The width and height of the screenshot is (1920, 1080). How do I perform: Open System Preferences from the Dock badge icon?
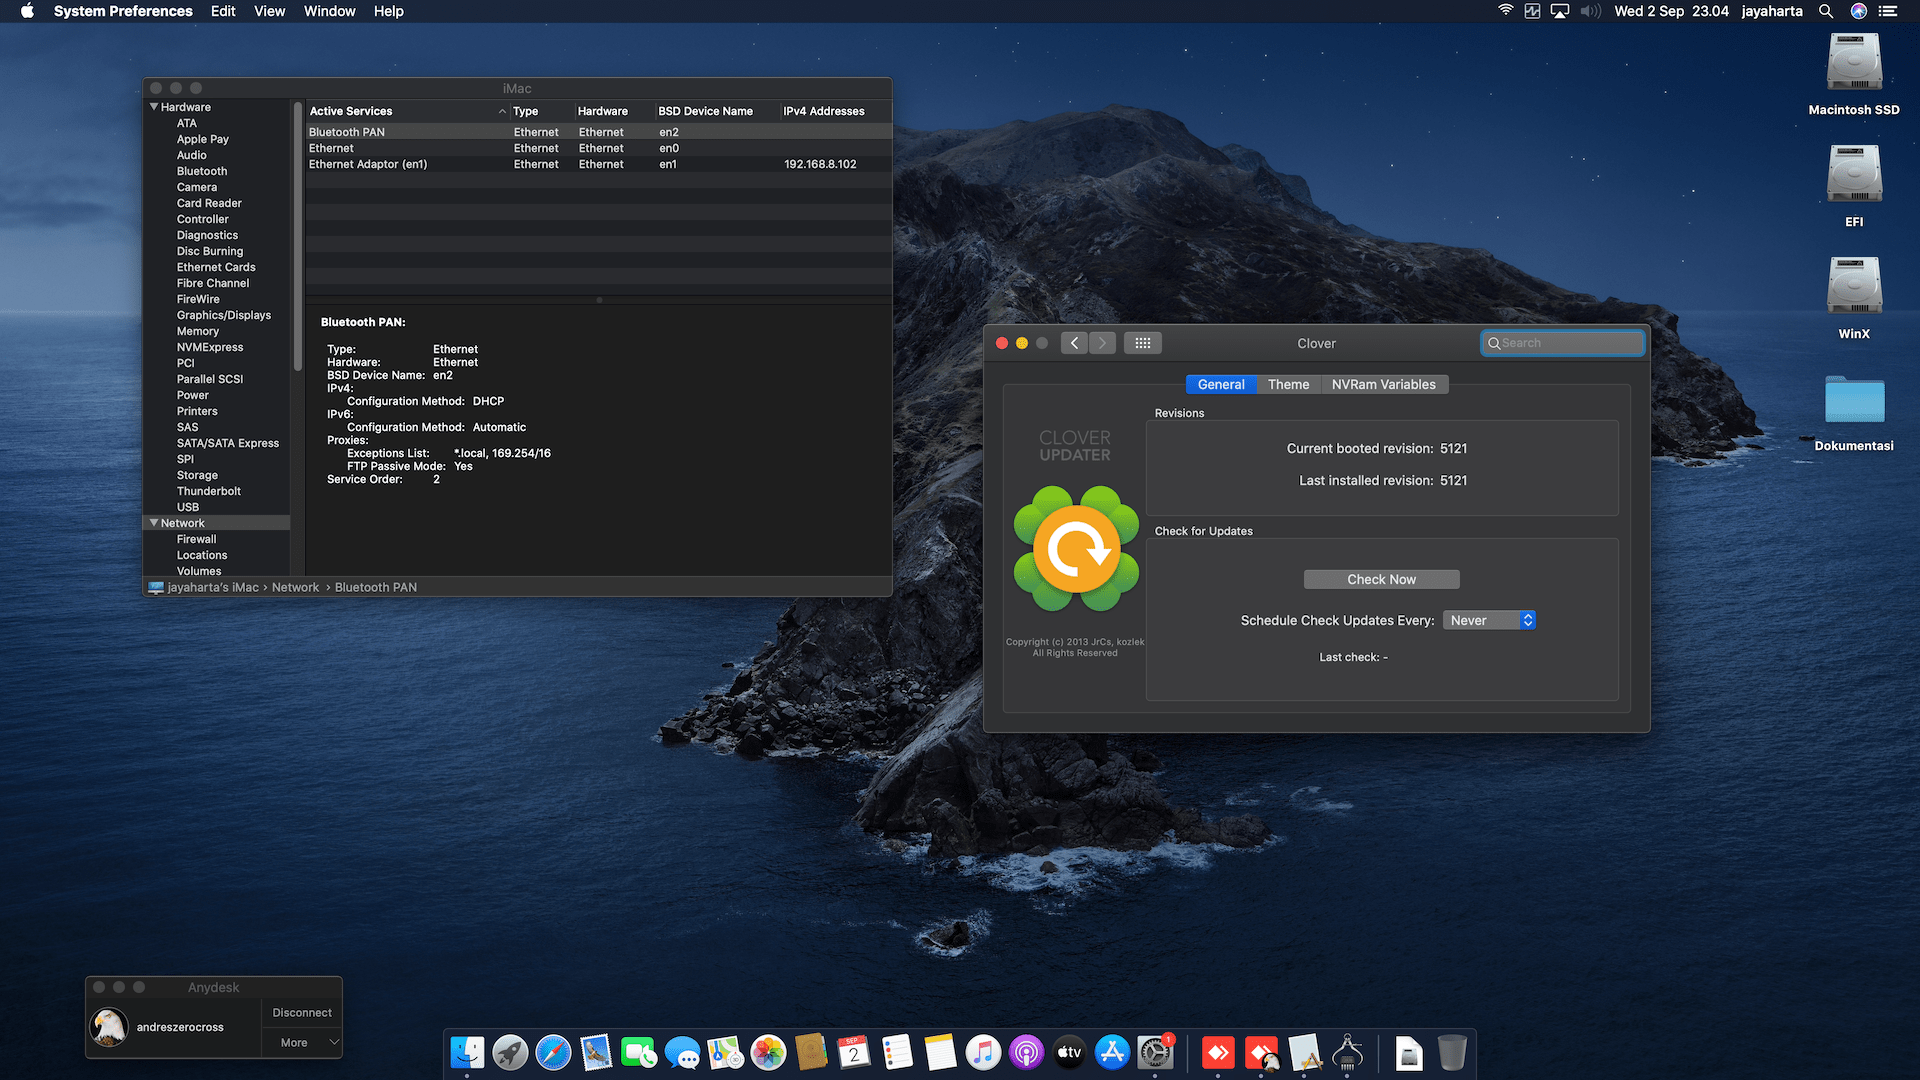[1155, 1052]
